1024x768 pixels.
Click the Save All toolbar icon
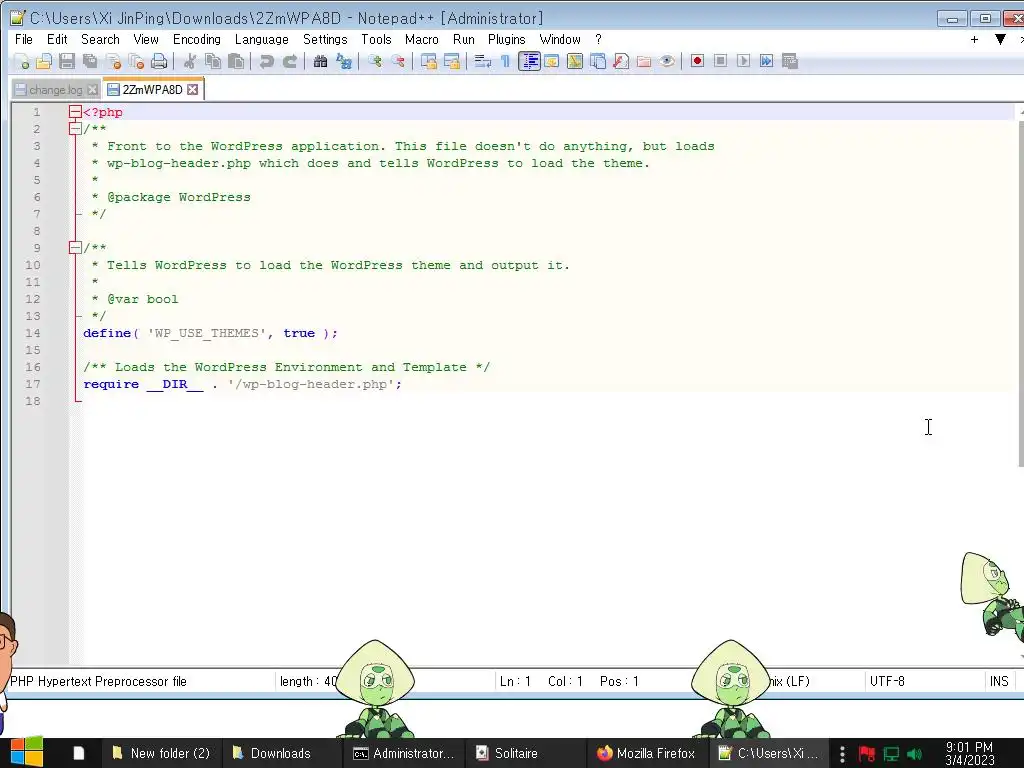coord(90,61)
